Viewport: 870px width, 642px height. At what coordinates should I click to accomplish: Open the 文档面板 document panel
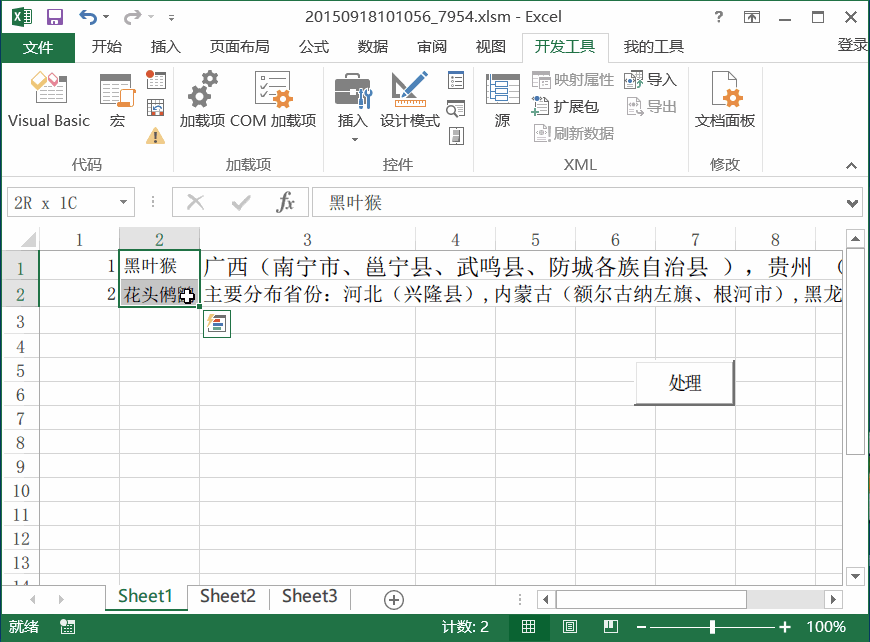pyautogui.click(x=725, y=101)
